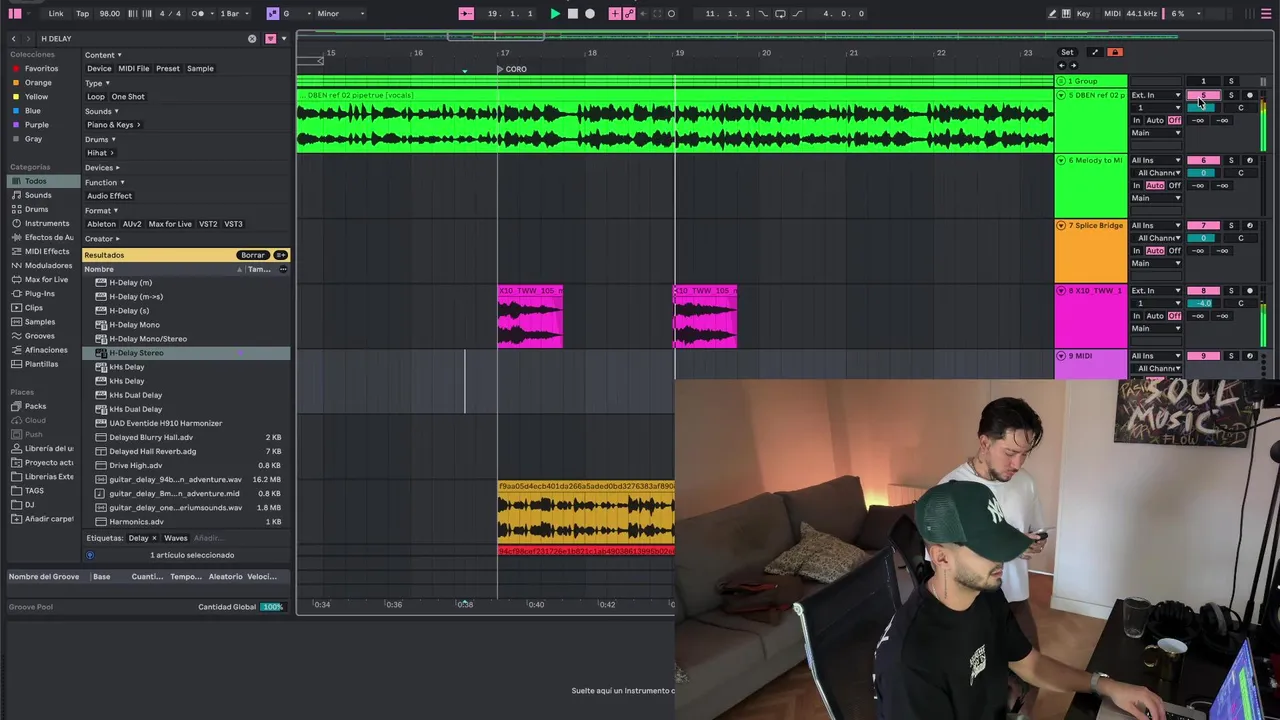The image size is (1280, 720).
Task: Open Packs under Places
Action: pos(35,406)
